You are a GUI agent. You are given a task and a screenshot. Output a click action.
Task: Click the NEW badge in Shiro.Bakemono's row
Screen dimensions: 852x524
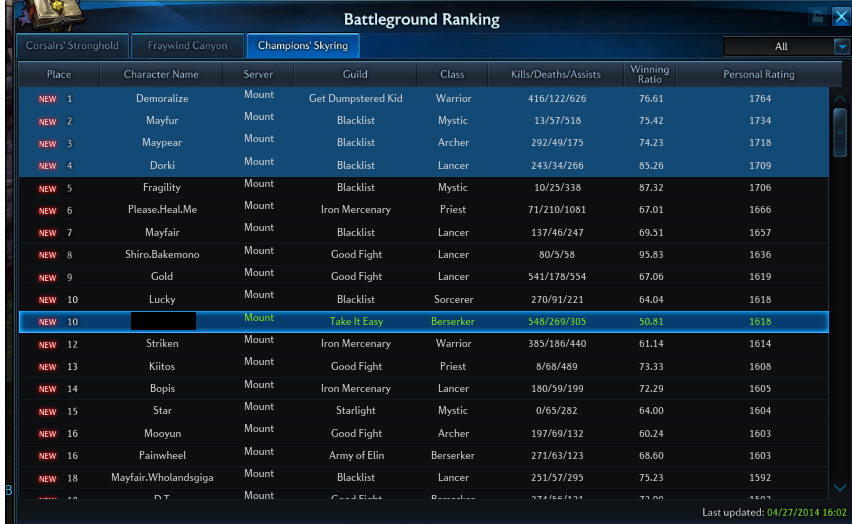point(47,255)
